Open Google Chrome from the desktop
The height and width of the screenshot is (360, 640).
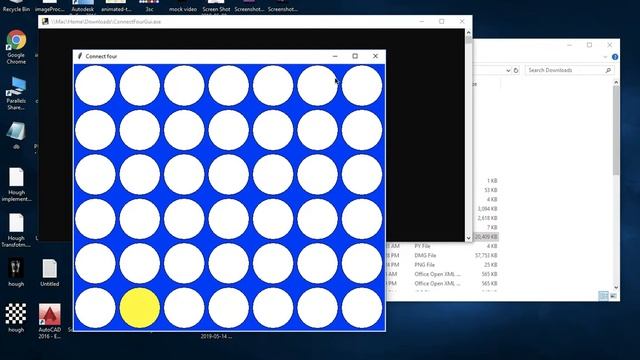16,46
